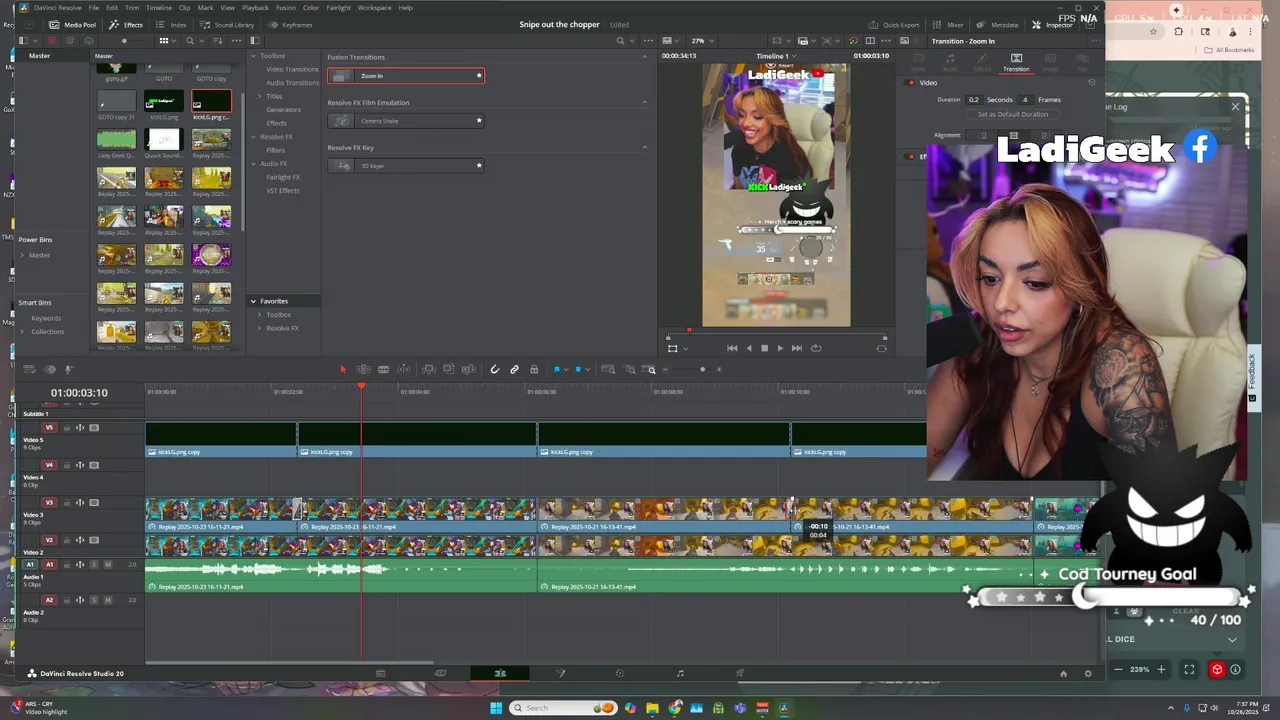Play the viewer in reverse
The width and height of the screenshot is (1280, 720).
[748, 348]
